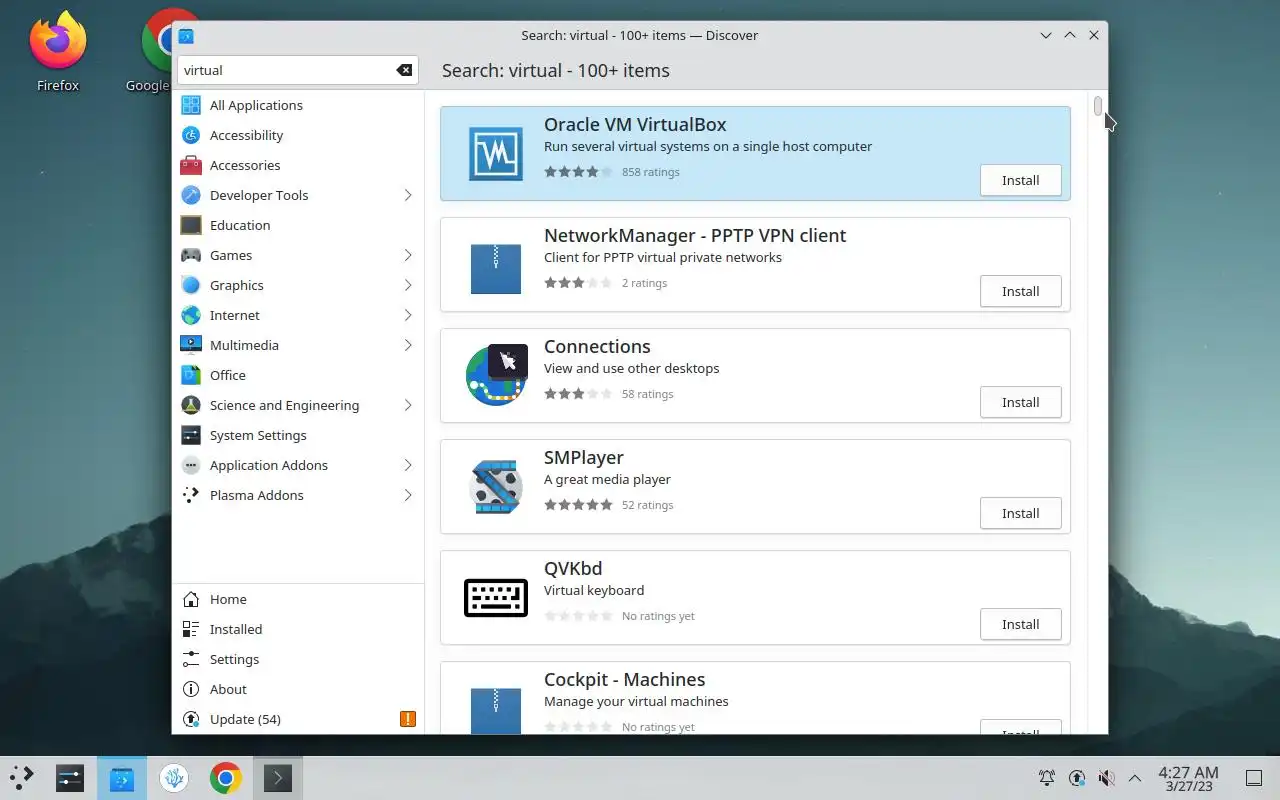Expand the Internet category arrow
The width and height of the screenshot is (1280, 800).
(408, 315)
